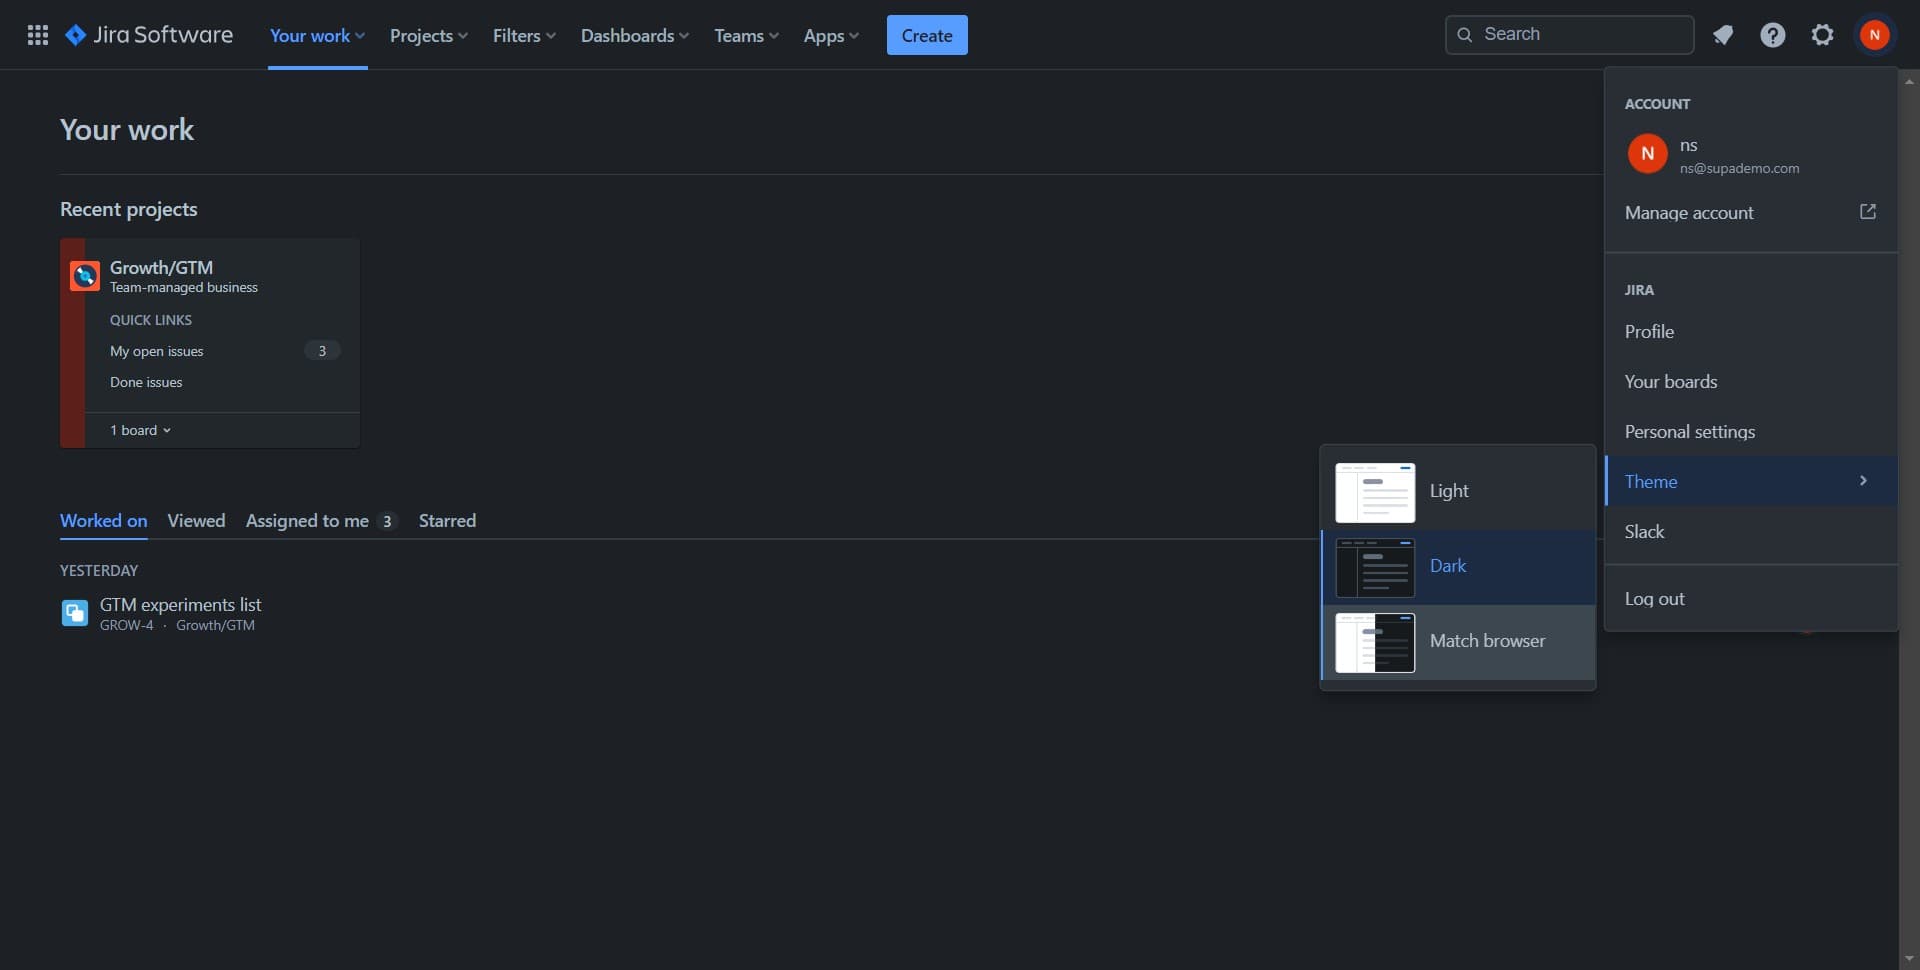
Task: Choose Match browser theme
Action: pos(1487,641)
